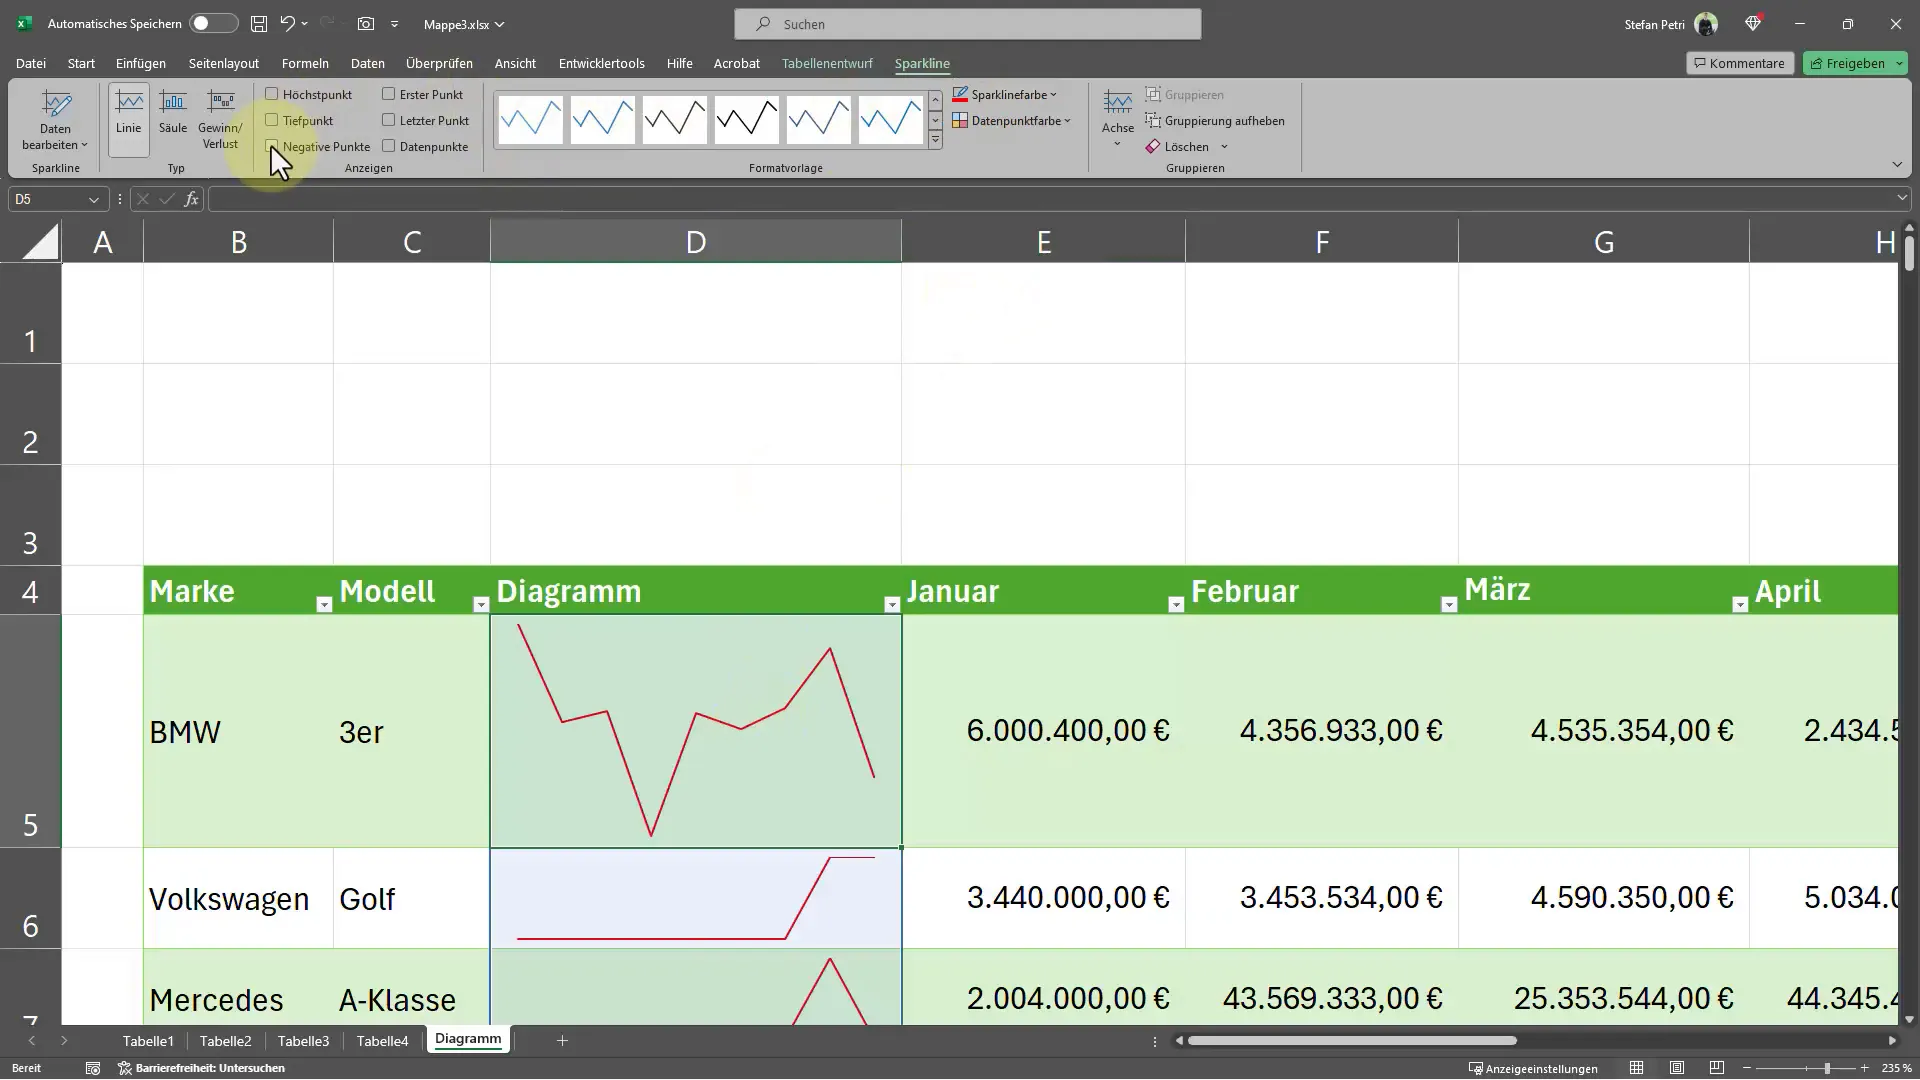The width and height of the screenshot is (1920, 1080).
Task: Collapse the ribbon with chevron
Action: click(x=1897, y=165)
